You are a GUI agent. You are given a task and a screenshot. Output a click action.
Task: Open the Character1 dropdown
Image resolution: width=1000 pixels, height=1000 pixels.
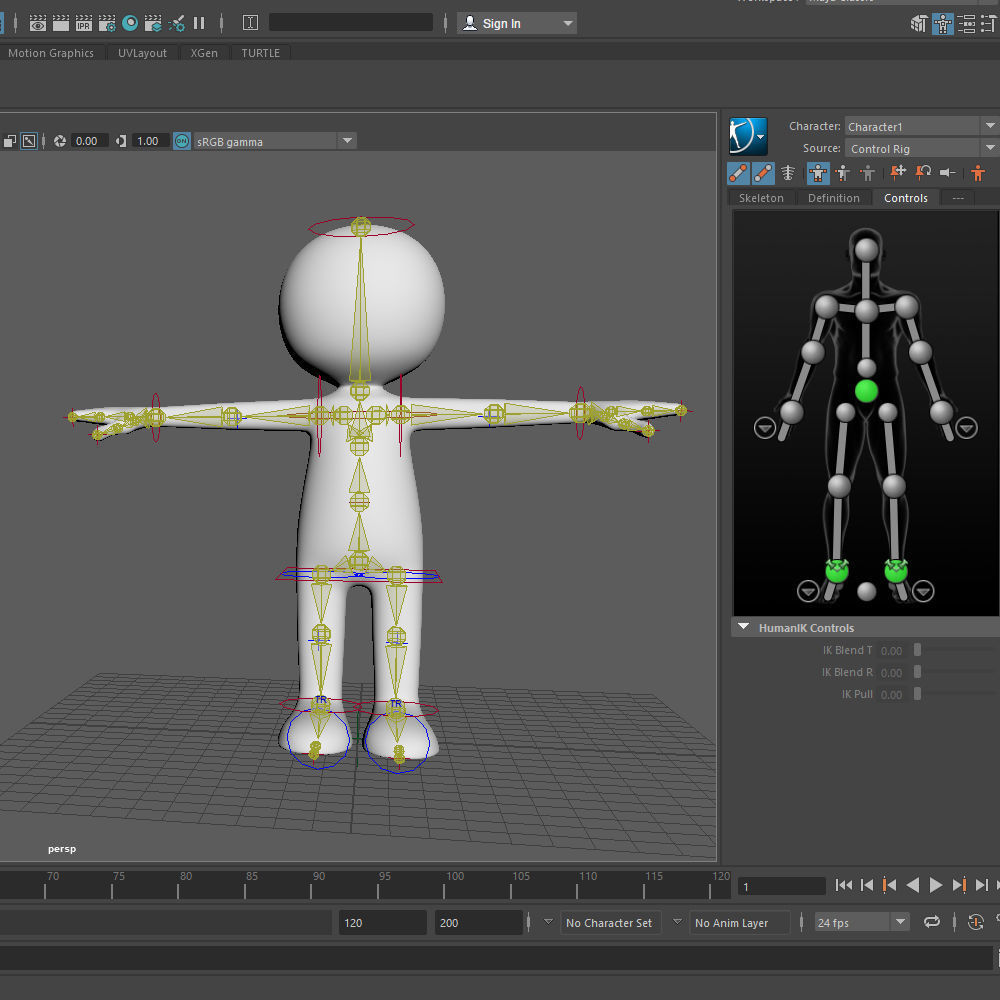pyautogui.click(x=921, y=126)
